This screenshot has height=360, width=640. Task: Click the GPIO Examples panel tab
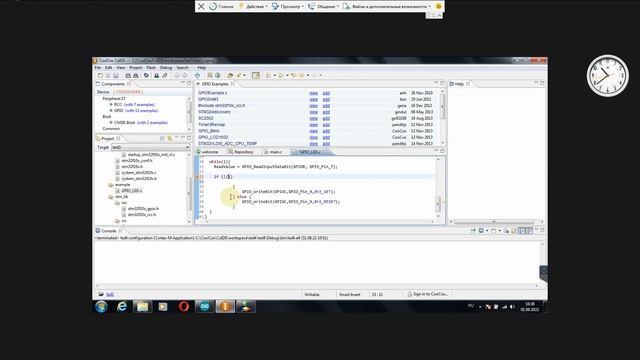[x=215, y=84]
